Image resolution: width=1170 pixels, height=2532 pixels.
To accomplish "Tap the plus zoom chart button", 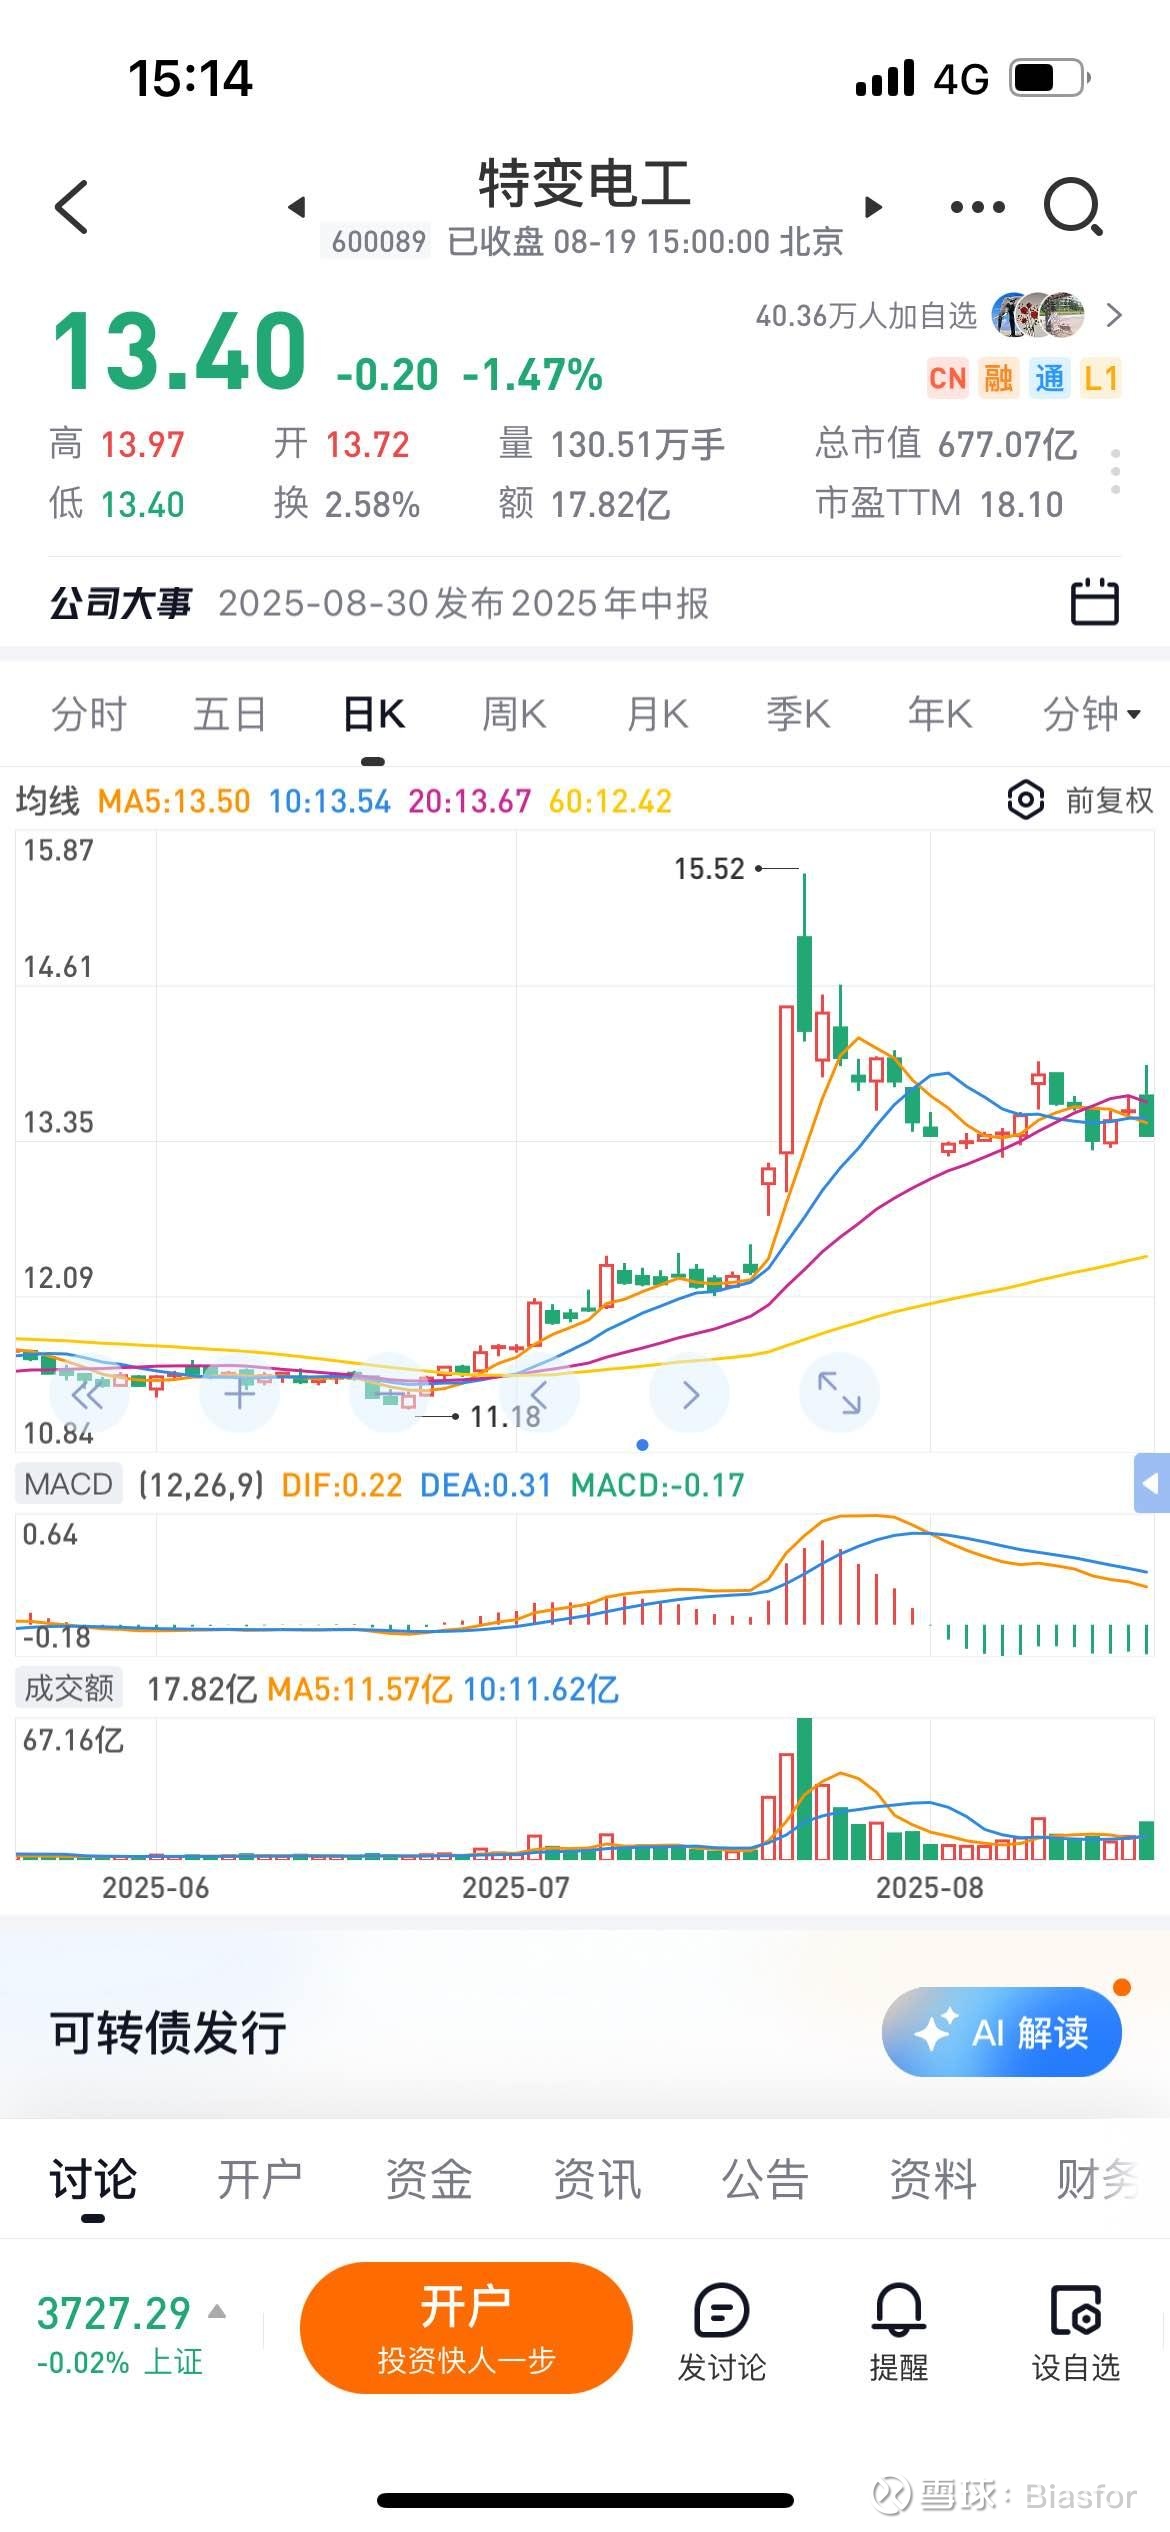I will pos(239,1394).
